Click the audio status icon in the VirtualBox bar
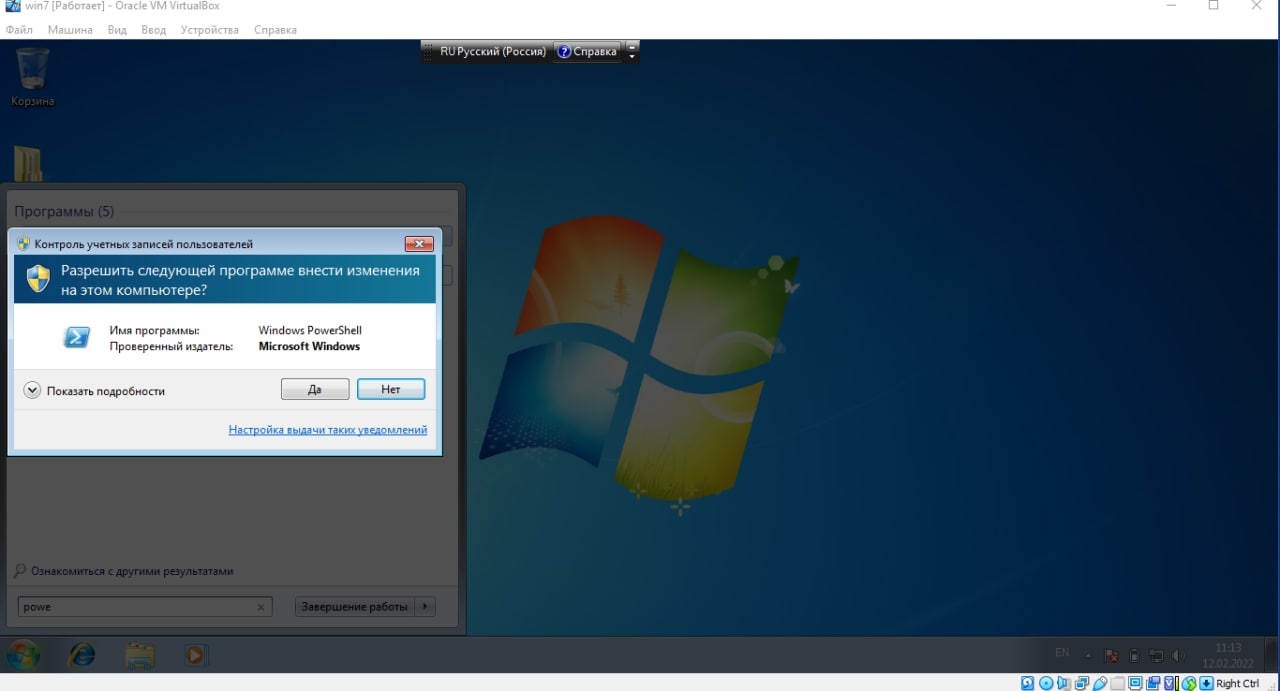1280x691 pixels. pos(1063,683)
